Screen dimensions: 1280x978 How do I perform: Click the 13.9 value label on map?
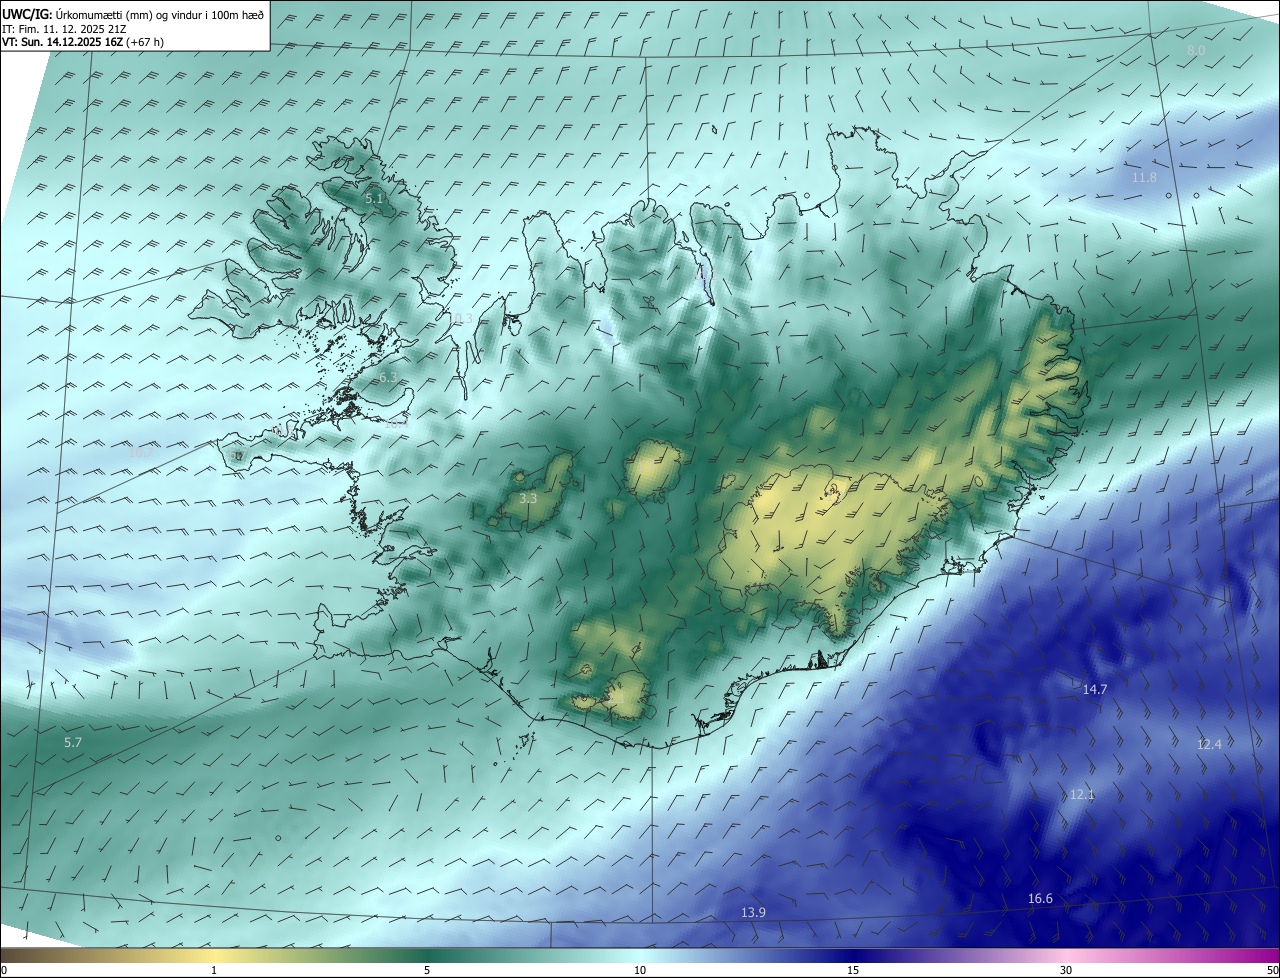(753, 912)
